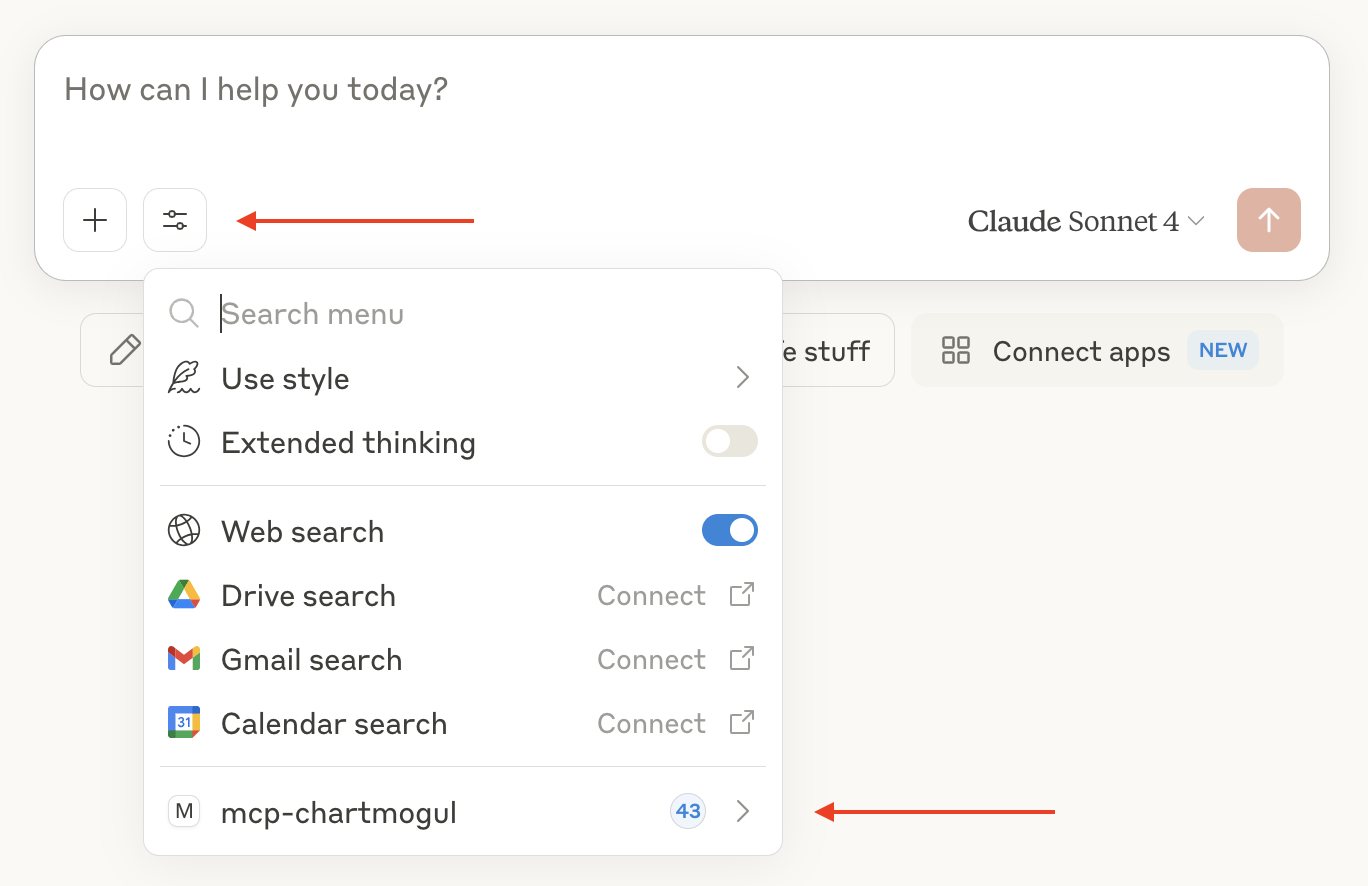Click the Google Drive icon
The image size is (1368, 886).
pyautogui.click(x=184, y=595)
